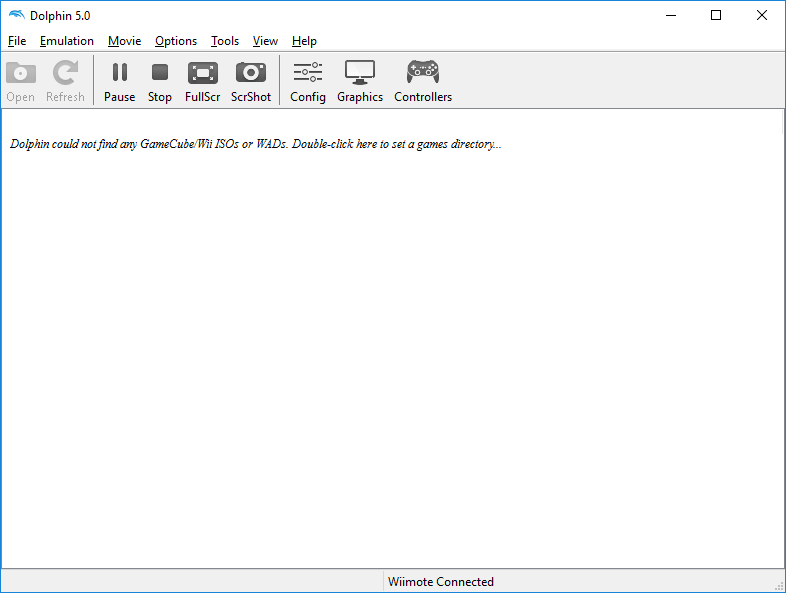Viewport: 786px width, 593px height.
Task: Take a screenshot with the ScrShot icon
Action: pyautogui.click(x=251, y=73)
